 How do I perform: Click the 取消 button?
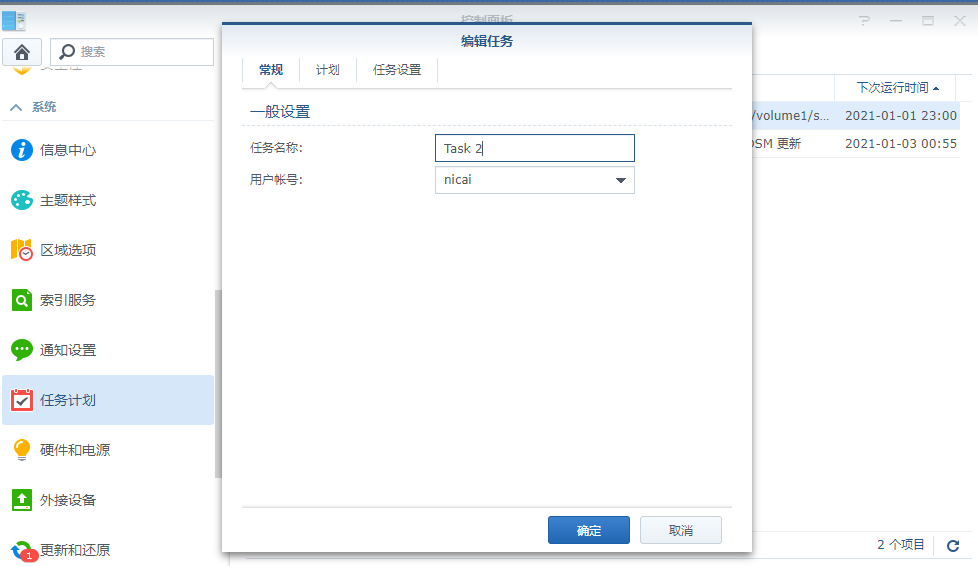point(680,530)
